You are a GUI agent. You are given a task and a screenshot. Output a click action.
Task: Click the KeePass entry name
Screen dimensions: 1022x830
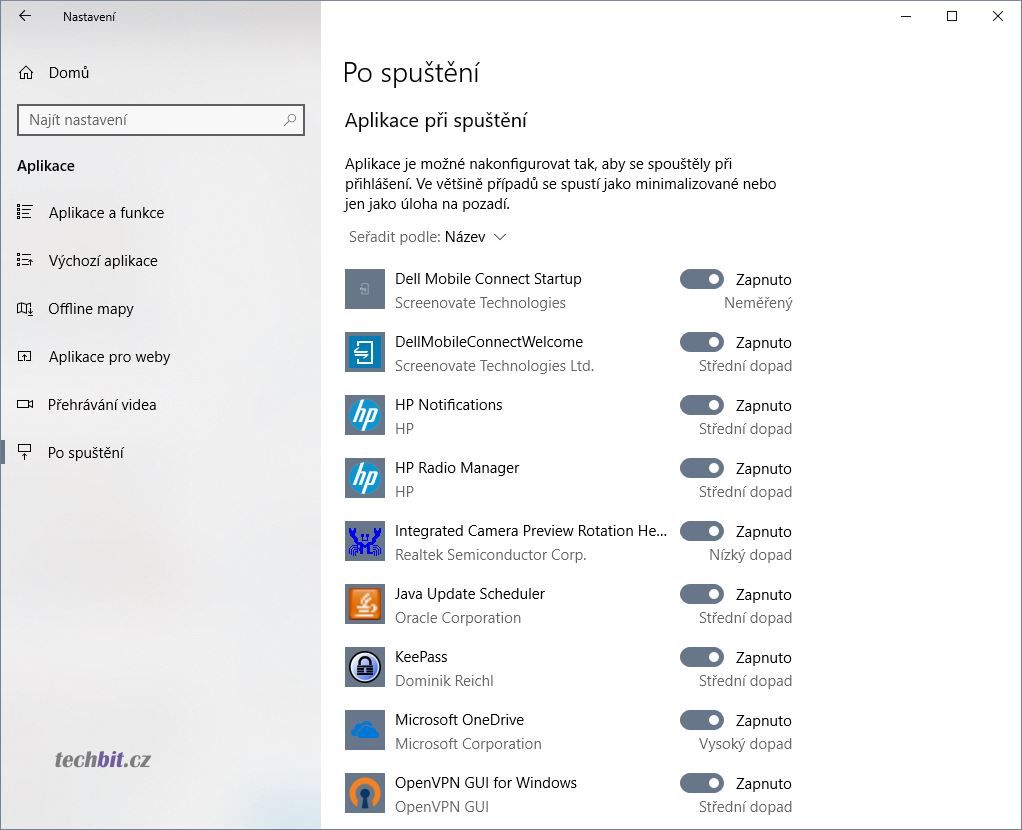pos(421,657)
